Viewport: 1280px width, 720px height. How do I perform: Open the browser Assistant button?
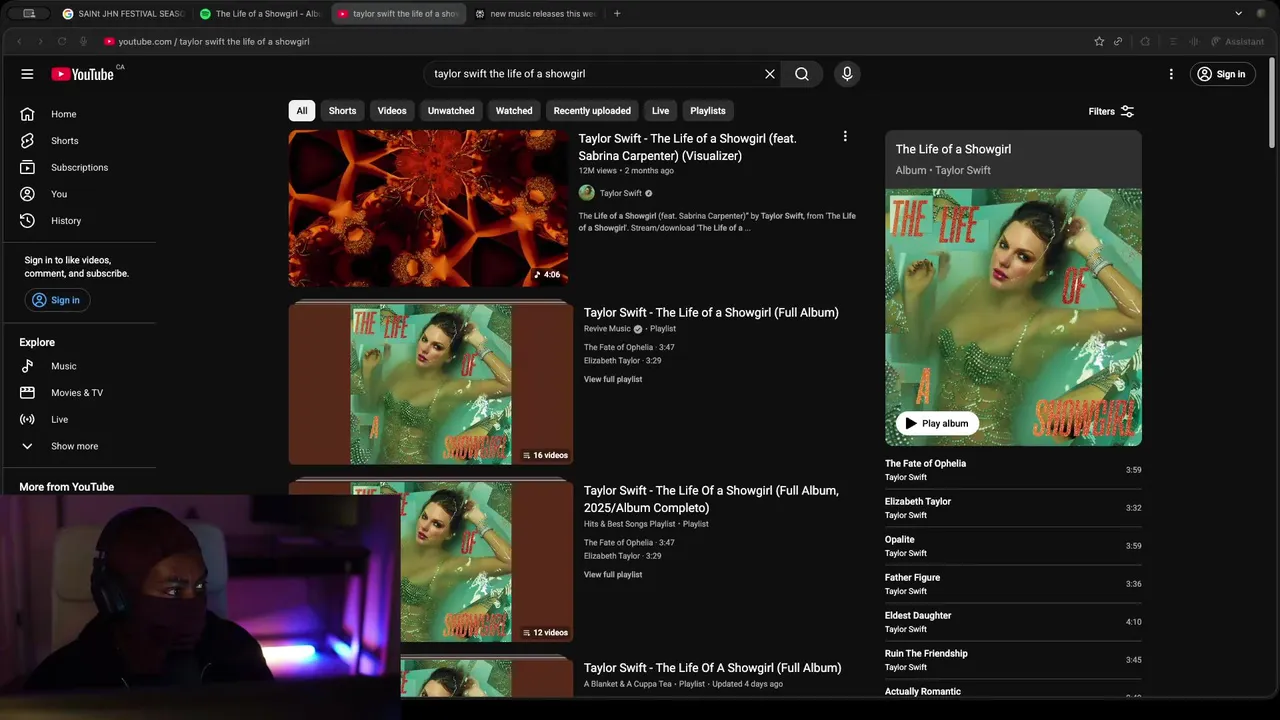[x=1237, y=41]
